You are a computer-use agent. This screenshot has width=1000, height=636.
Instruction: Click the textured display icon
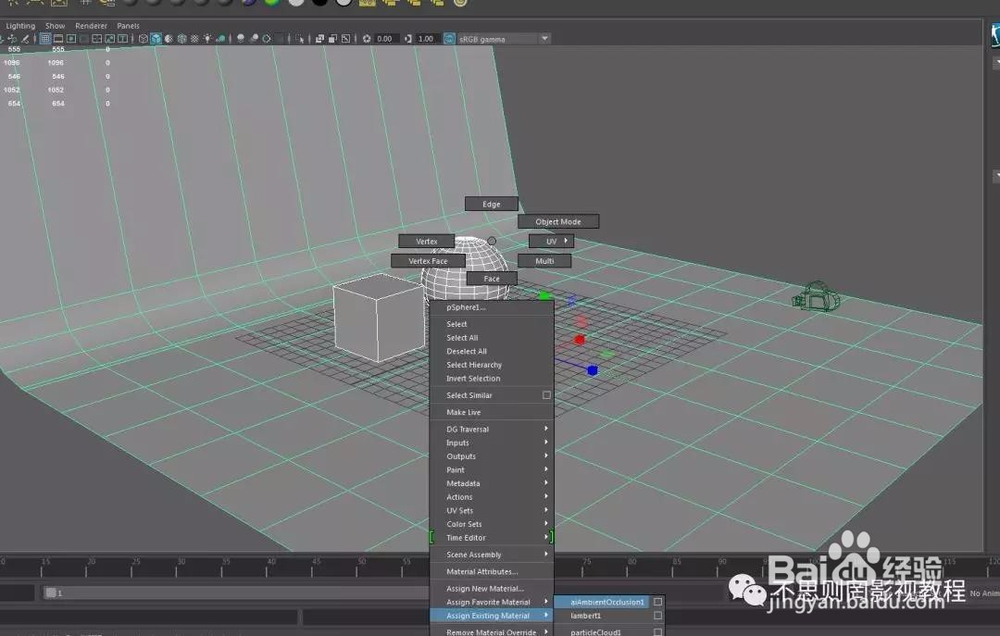coord(195,39)
